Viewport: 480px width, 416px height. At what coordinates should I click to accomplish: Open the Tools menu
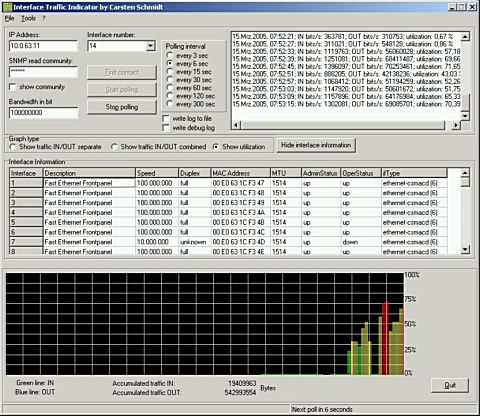pyautogui.click(x=28, y=19)
